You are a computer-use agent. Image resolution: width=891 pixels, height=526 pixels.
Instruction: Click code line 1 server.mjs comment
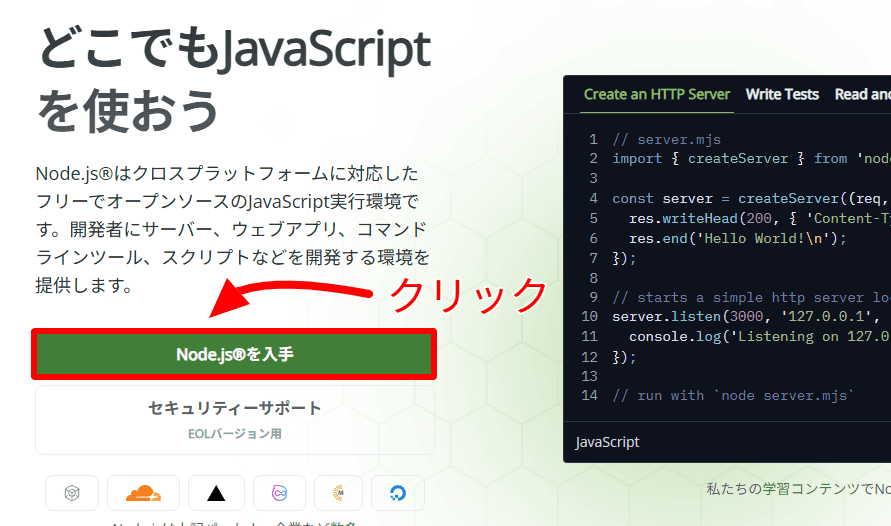pos(666,140)
